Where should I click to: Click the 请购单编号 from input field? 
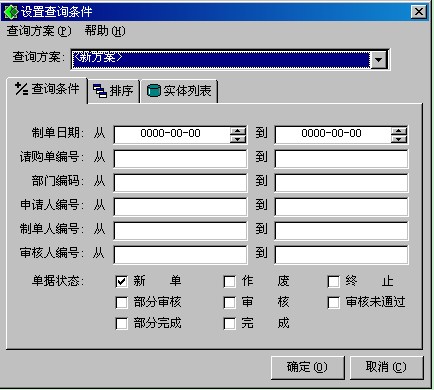(x=180, y=159)
